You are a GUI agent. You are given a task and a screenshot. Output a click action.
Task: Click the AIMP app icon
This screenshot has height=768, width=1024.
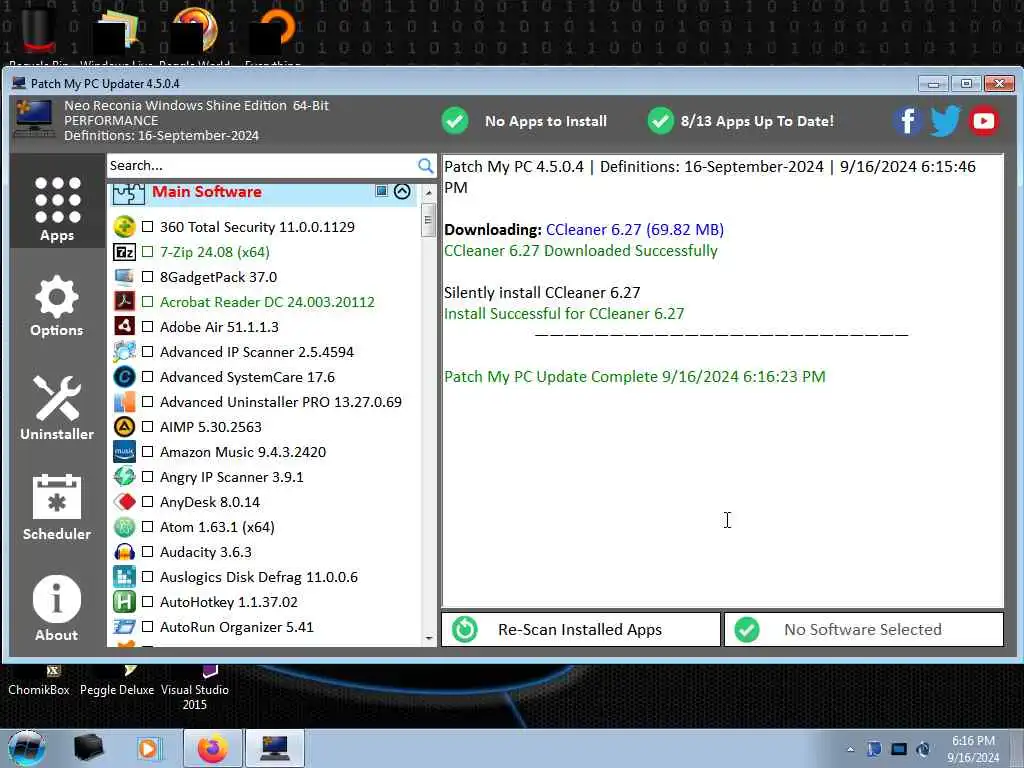(x=124, y=426)
